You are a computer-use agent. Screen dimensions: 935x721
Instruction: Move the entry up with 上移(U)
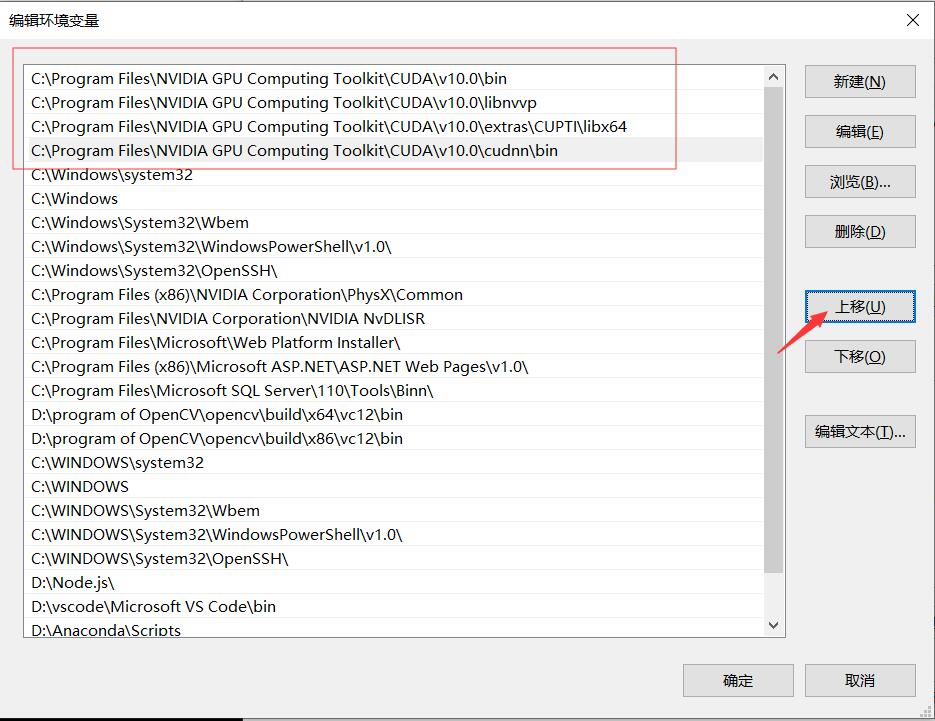point(860,307)
